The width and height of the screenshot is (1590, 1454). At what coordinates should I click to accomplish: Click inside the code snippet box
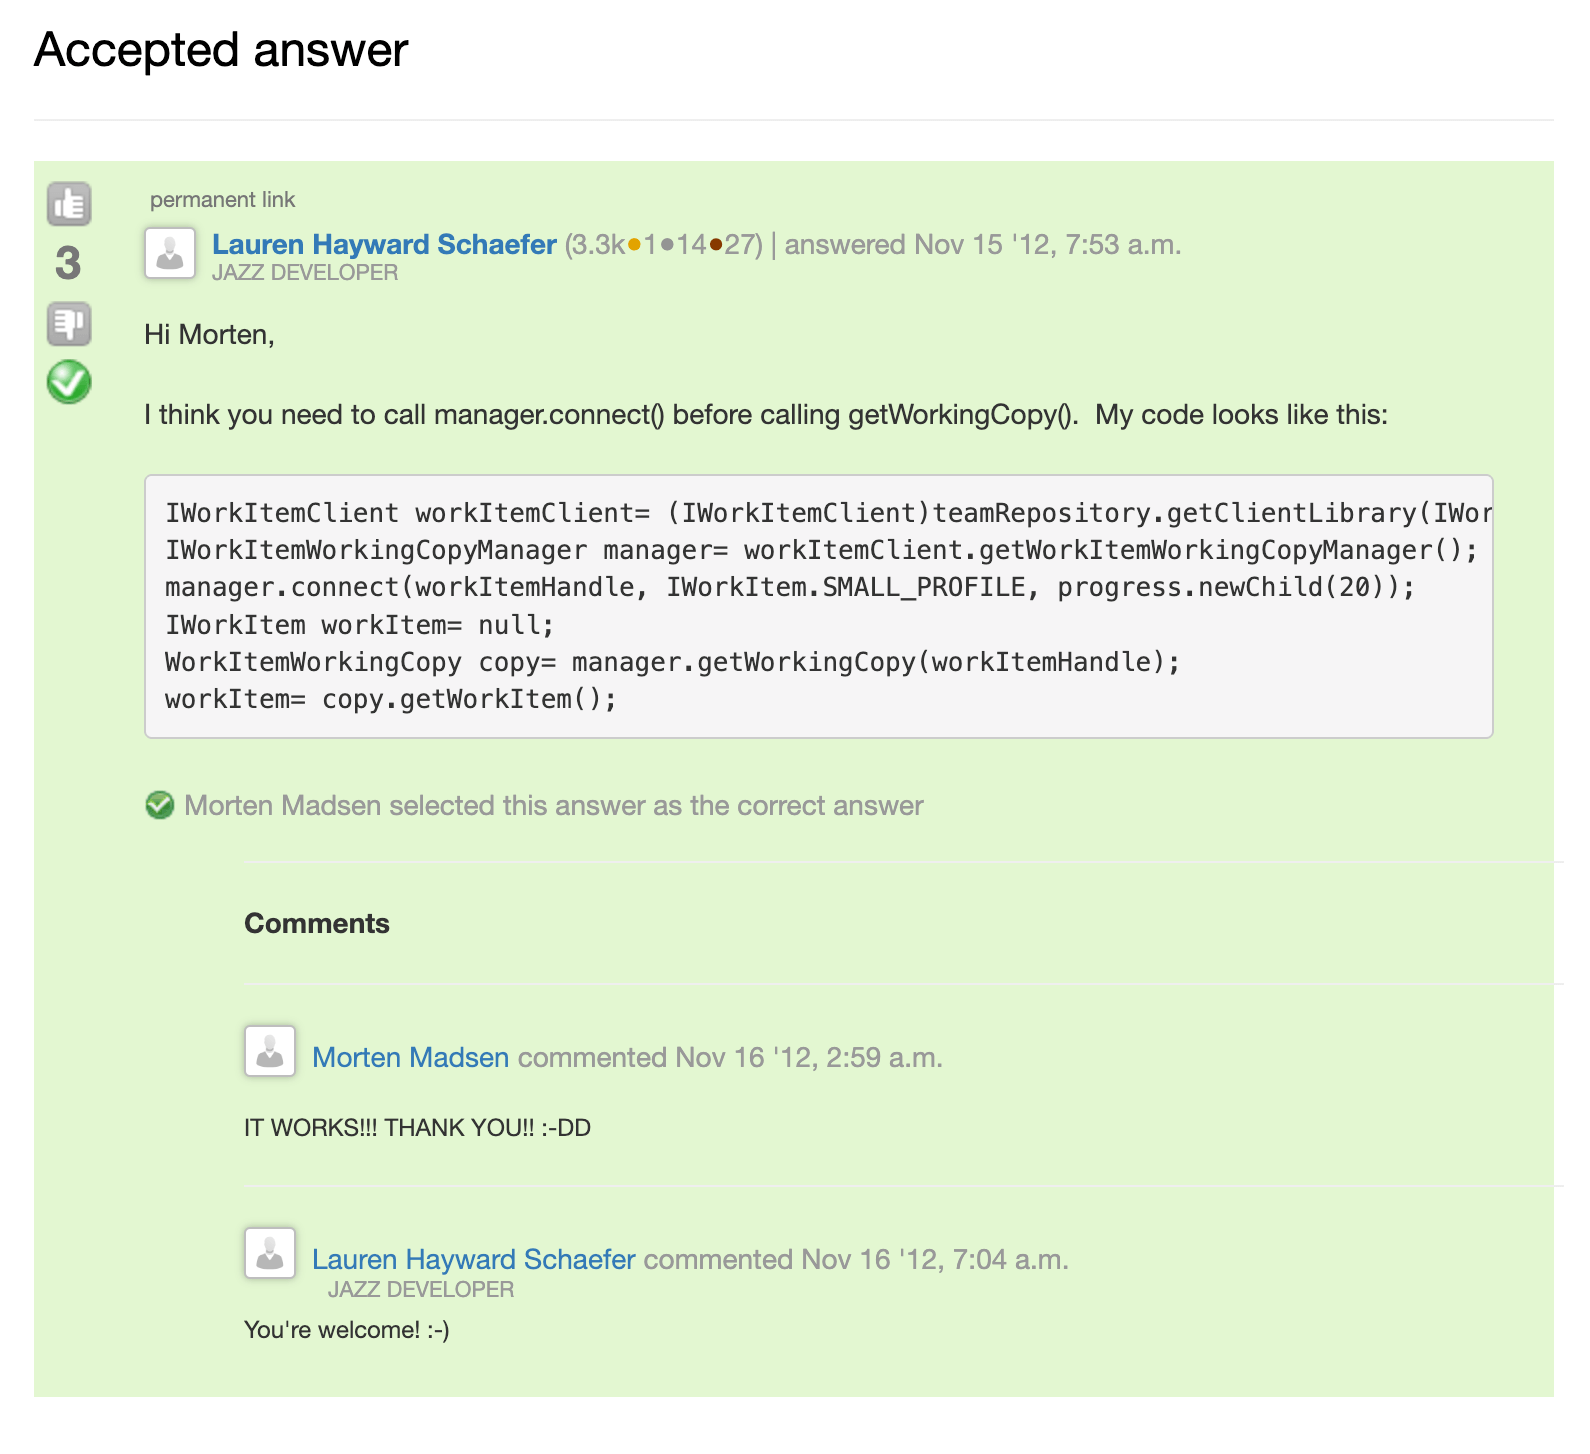pyautogui.click(x=818, y=607)
